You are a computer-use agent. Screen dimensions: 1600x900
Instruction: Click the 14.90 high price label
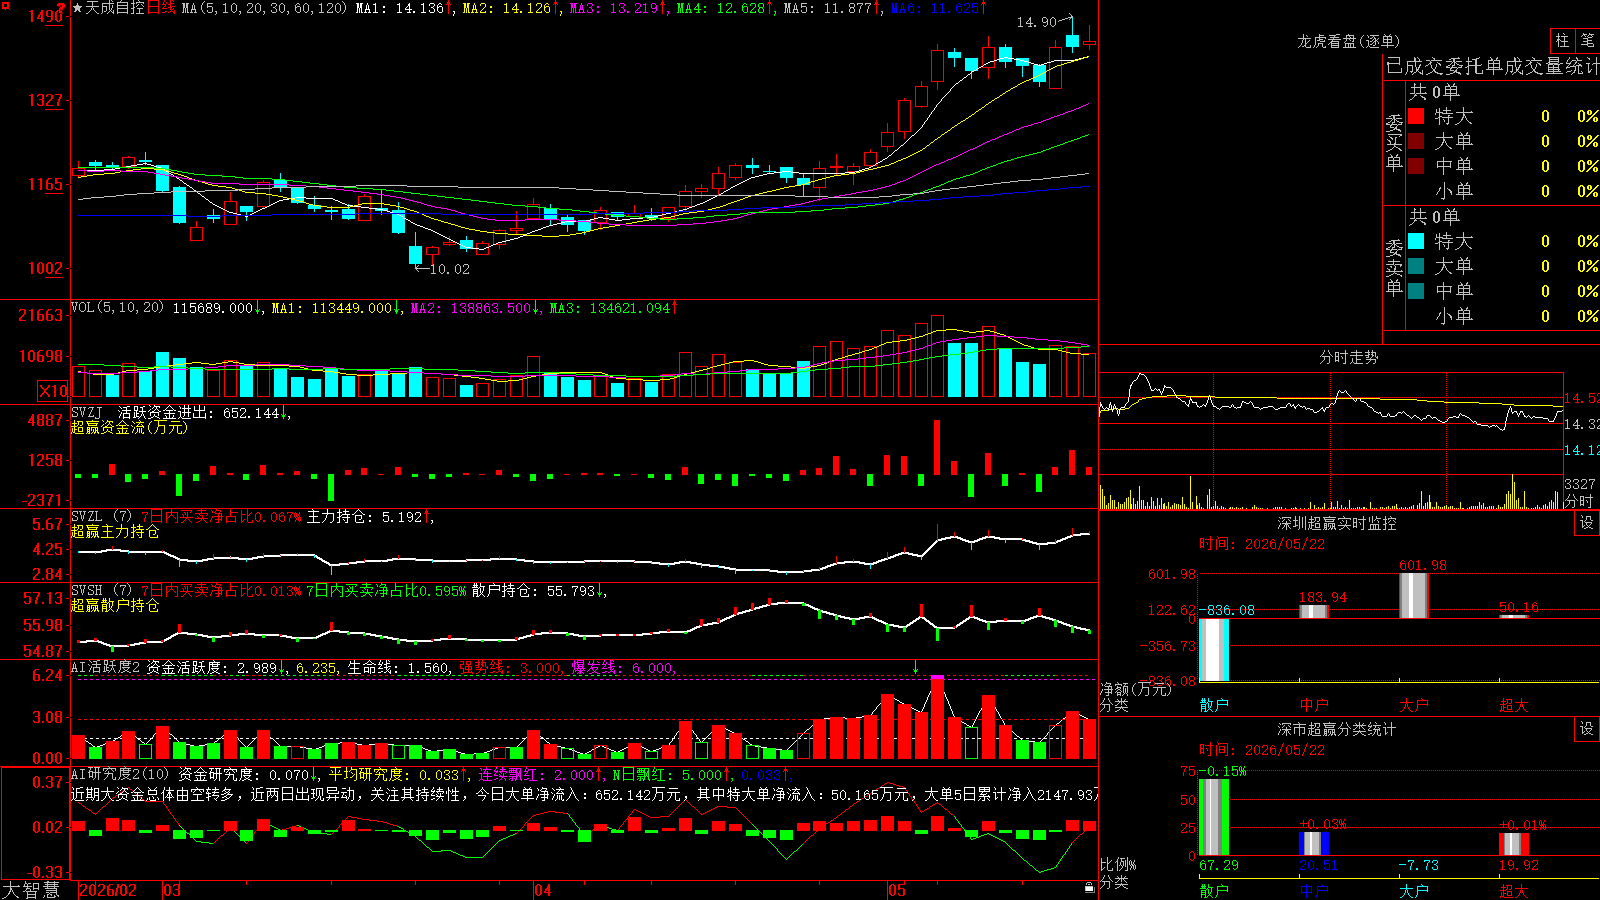pyautogui.click(x=1036, y=22)
